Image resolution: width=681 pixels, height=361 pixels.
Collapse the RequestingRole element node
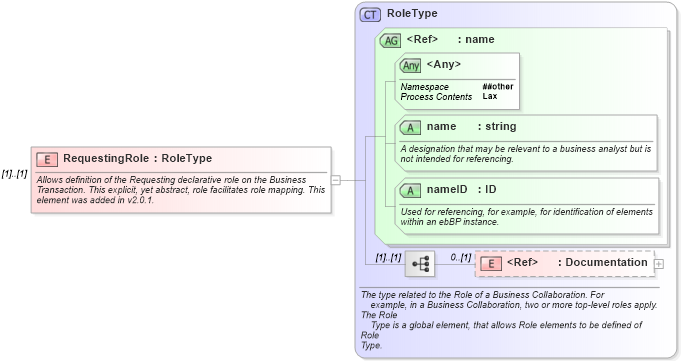click(336, 180)
